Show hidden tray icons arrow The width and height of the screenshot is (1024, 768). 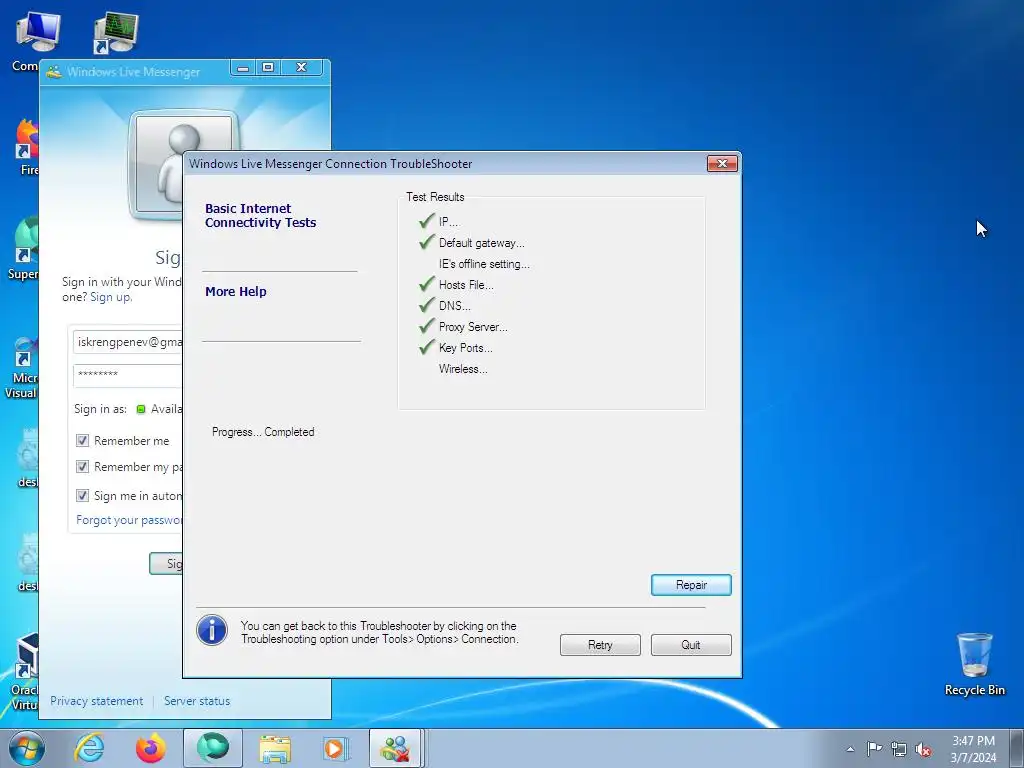(850, 749)
